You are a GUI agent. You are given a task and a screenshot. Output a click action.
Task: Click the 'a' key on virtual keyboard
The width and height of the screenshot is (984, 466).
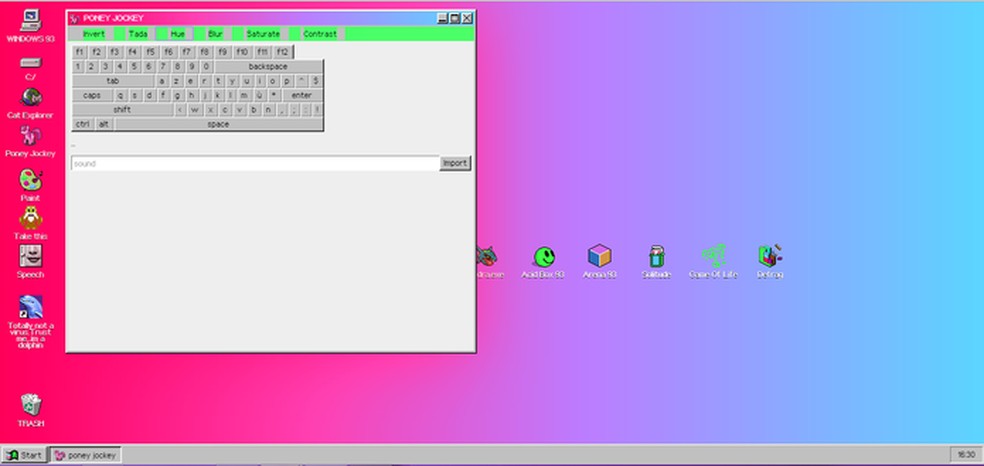click(x=163, y=81)
